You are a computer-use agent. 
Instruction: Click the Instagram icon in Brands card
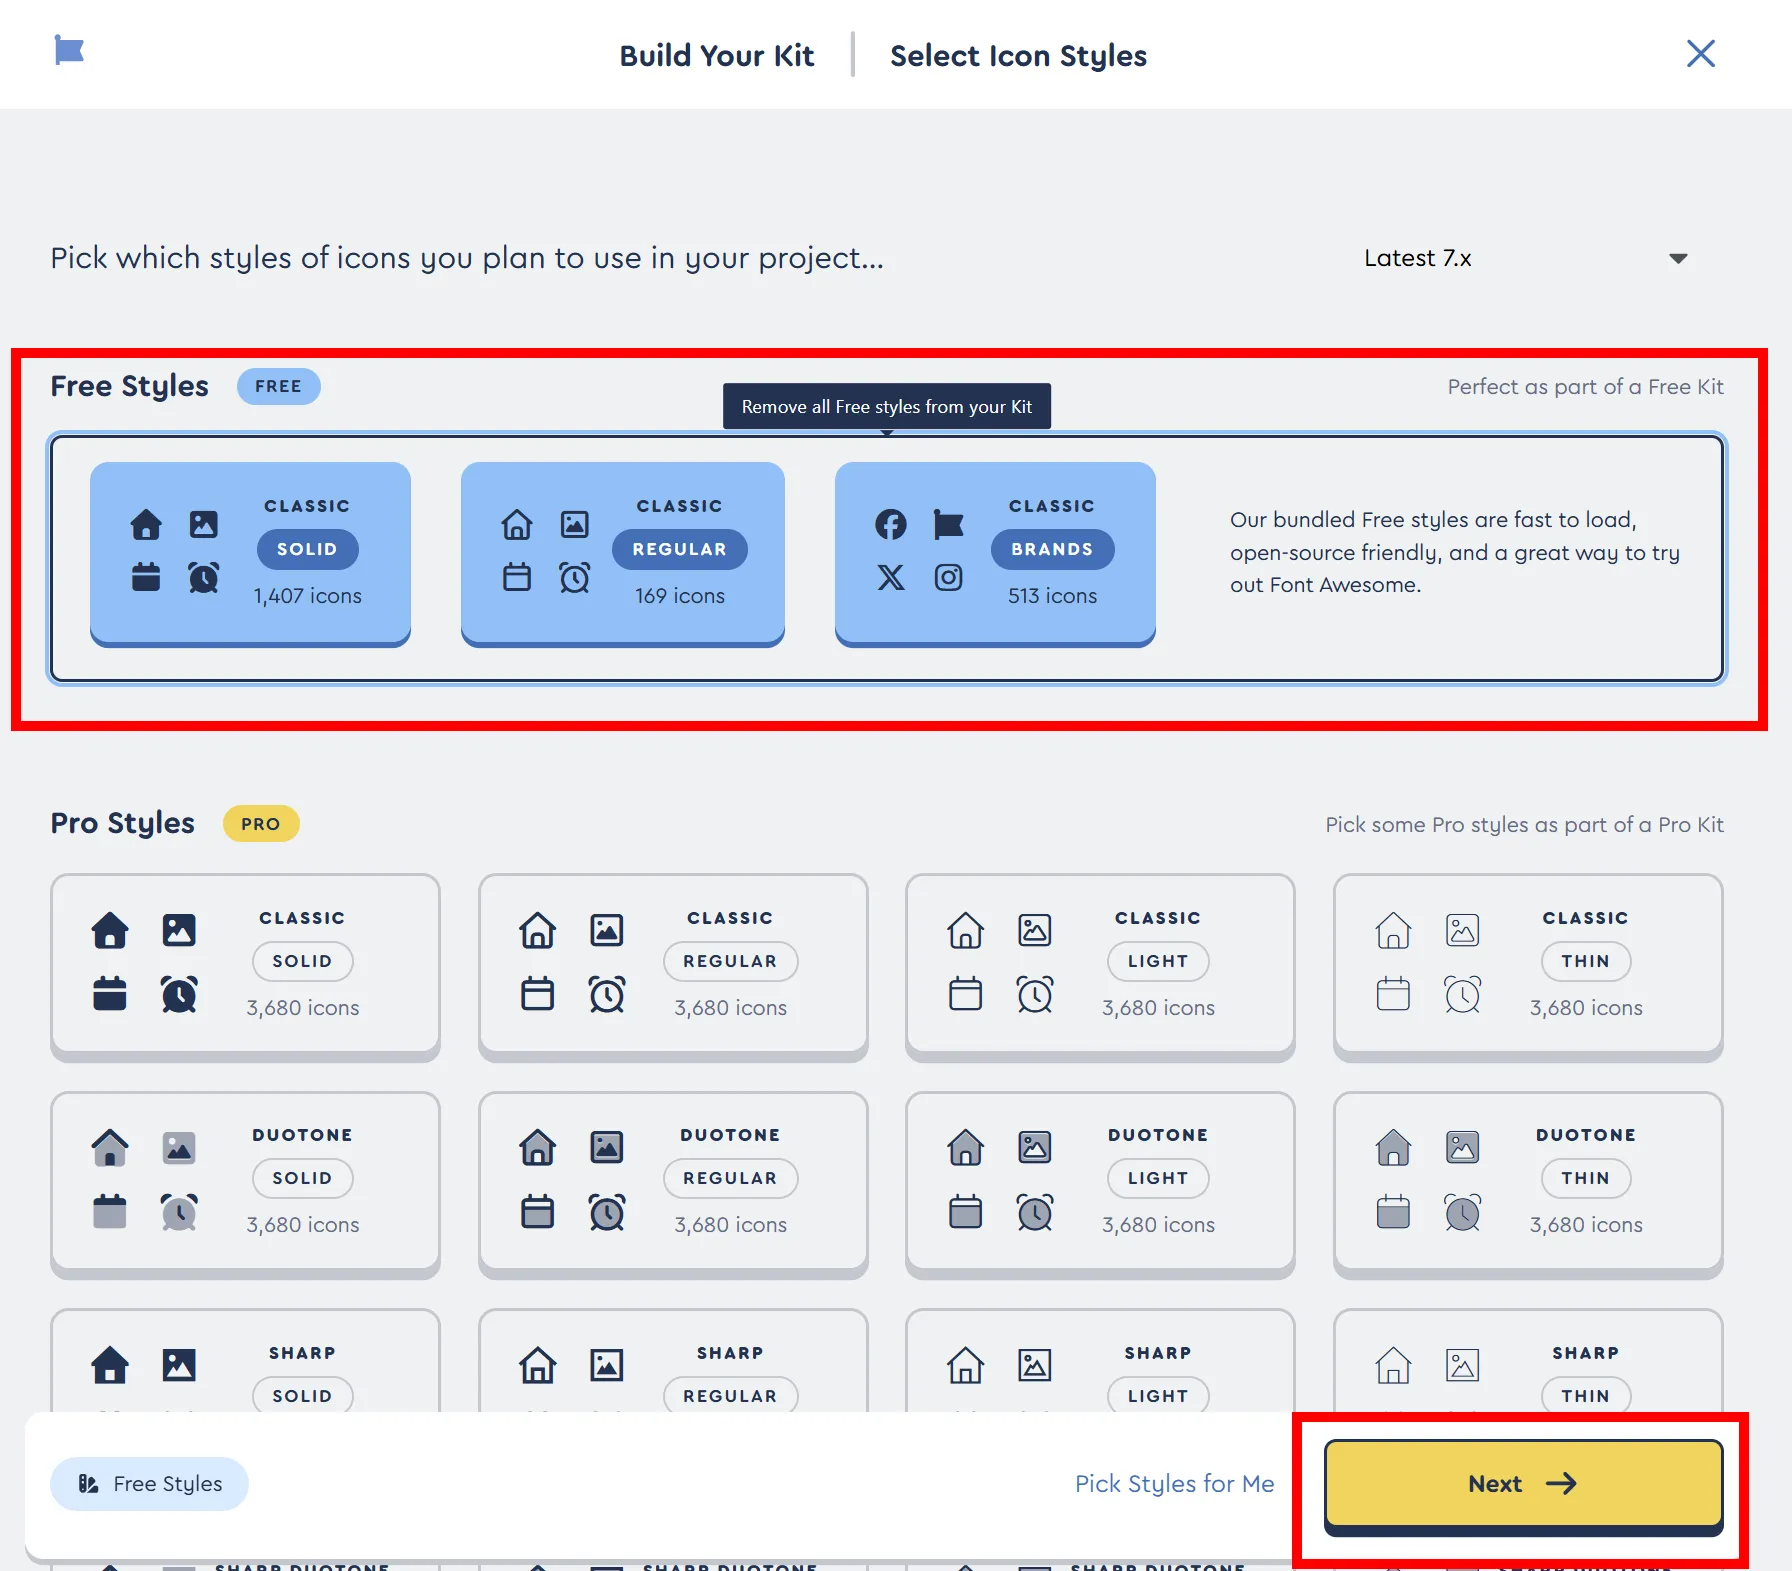tap(948, 577)
